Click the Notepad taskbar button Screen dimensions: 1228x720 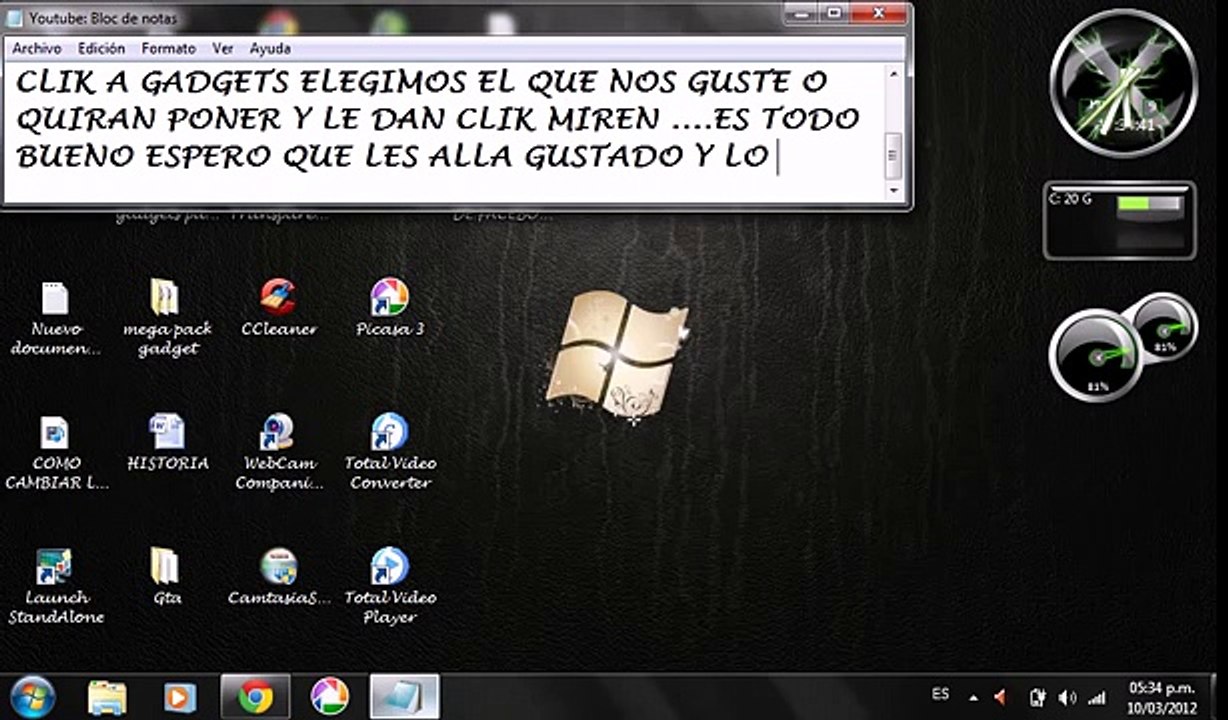(404, 696)
